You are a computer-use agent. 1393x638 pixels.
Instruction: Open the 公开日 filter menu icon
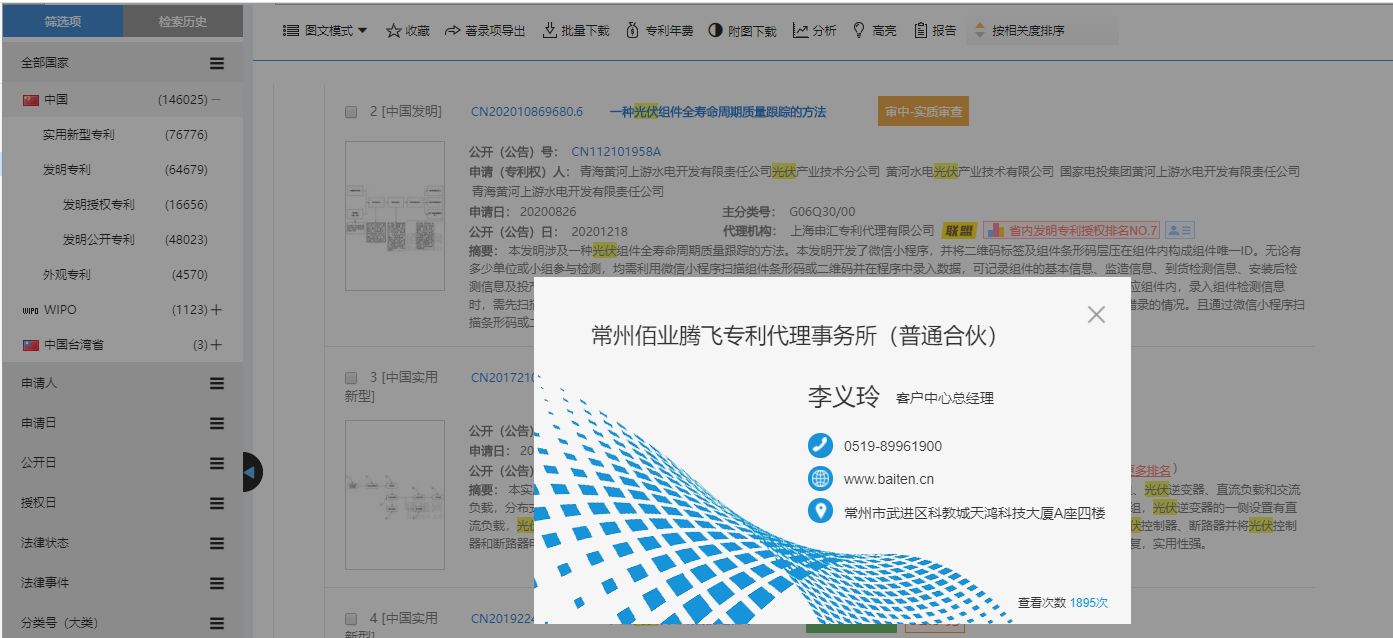pyautogui.click(x=217, y=463)
